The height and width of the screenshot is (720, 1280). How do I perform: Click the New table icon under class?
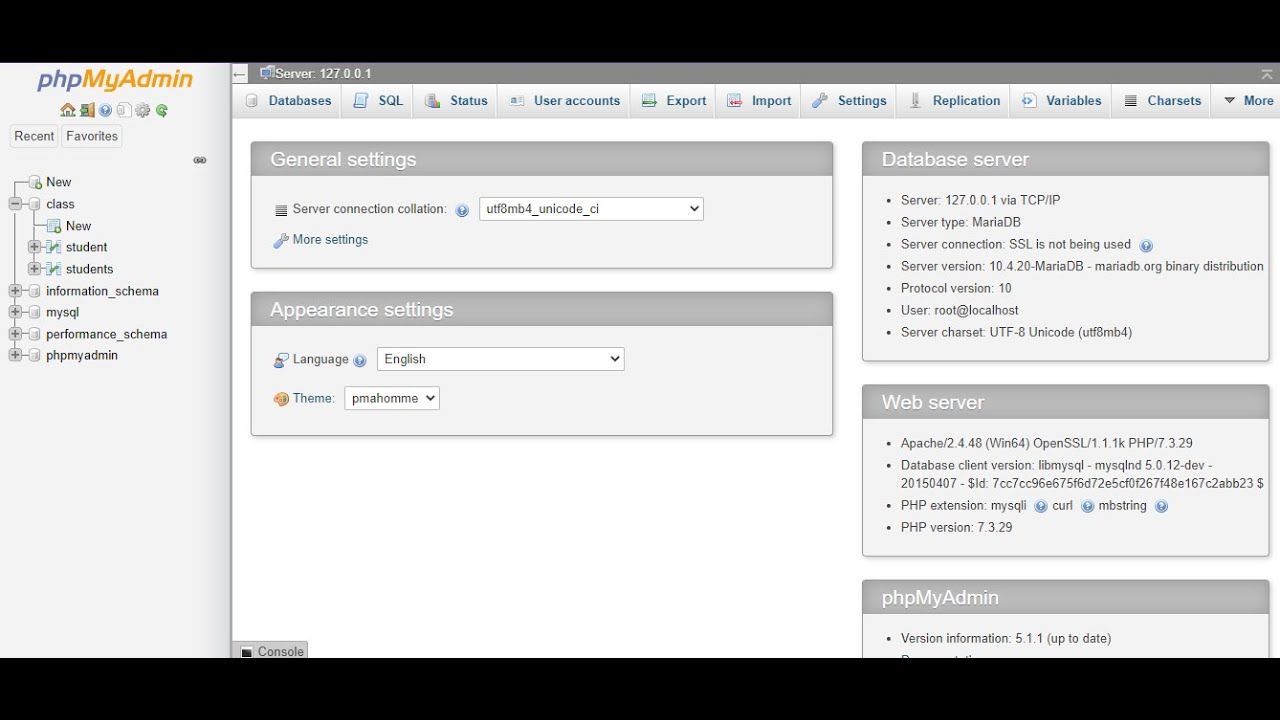coord(54,226)
